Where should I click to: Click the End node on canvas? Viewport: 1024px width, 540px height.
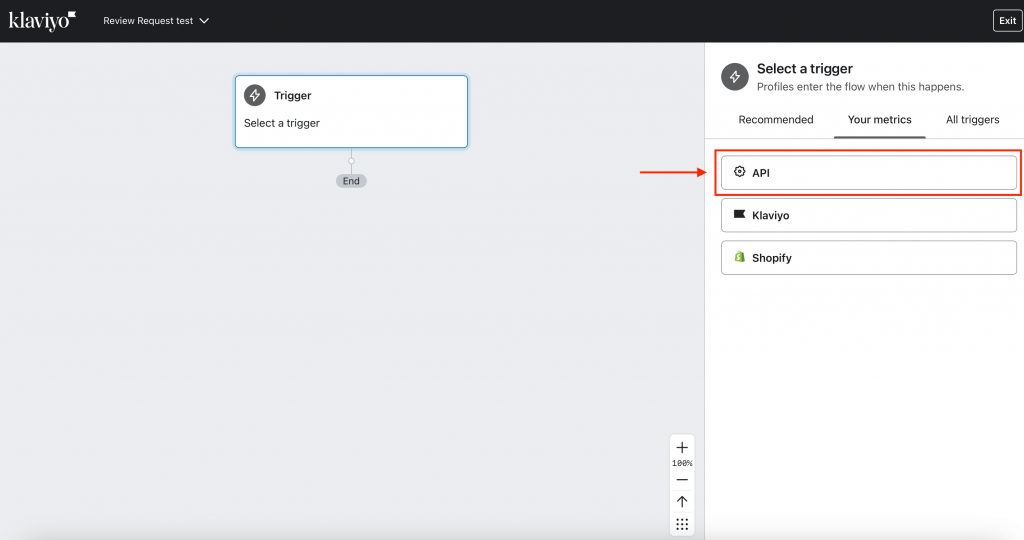pyautogui.click(x=351, y=181)
